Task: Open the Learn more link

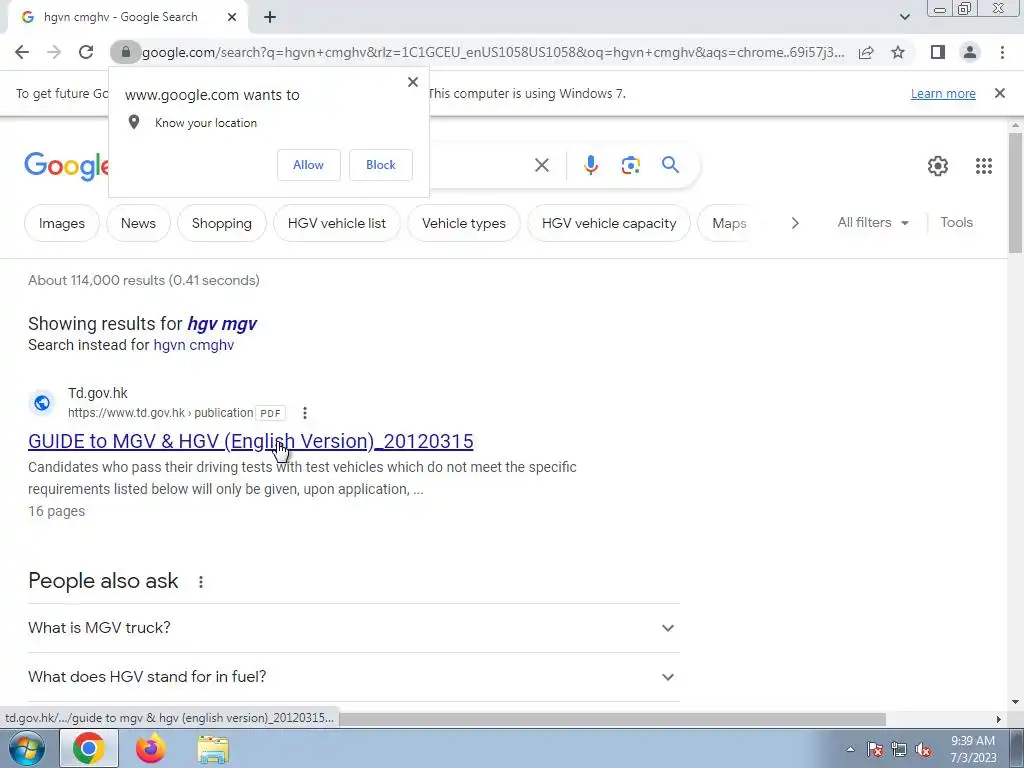Action: click(x=943, y=93)
